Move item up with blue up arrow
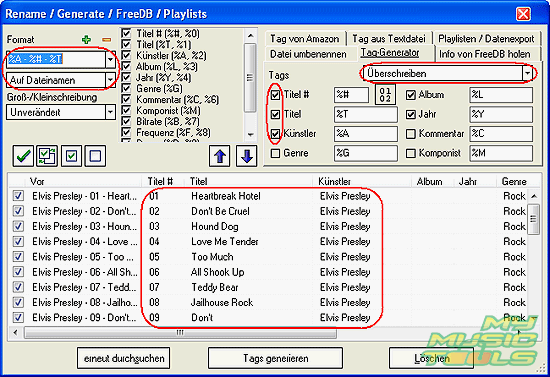The height and width of the screenshot is (377, 550). tap(220, 156)
